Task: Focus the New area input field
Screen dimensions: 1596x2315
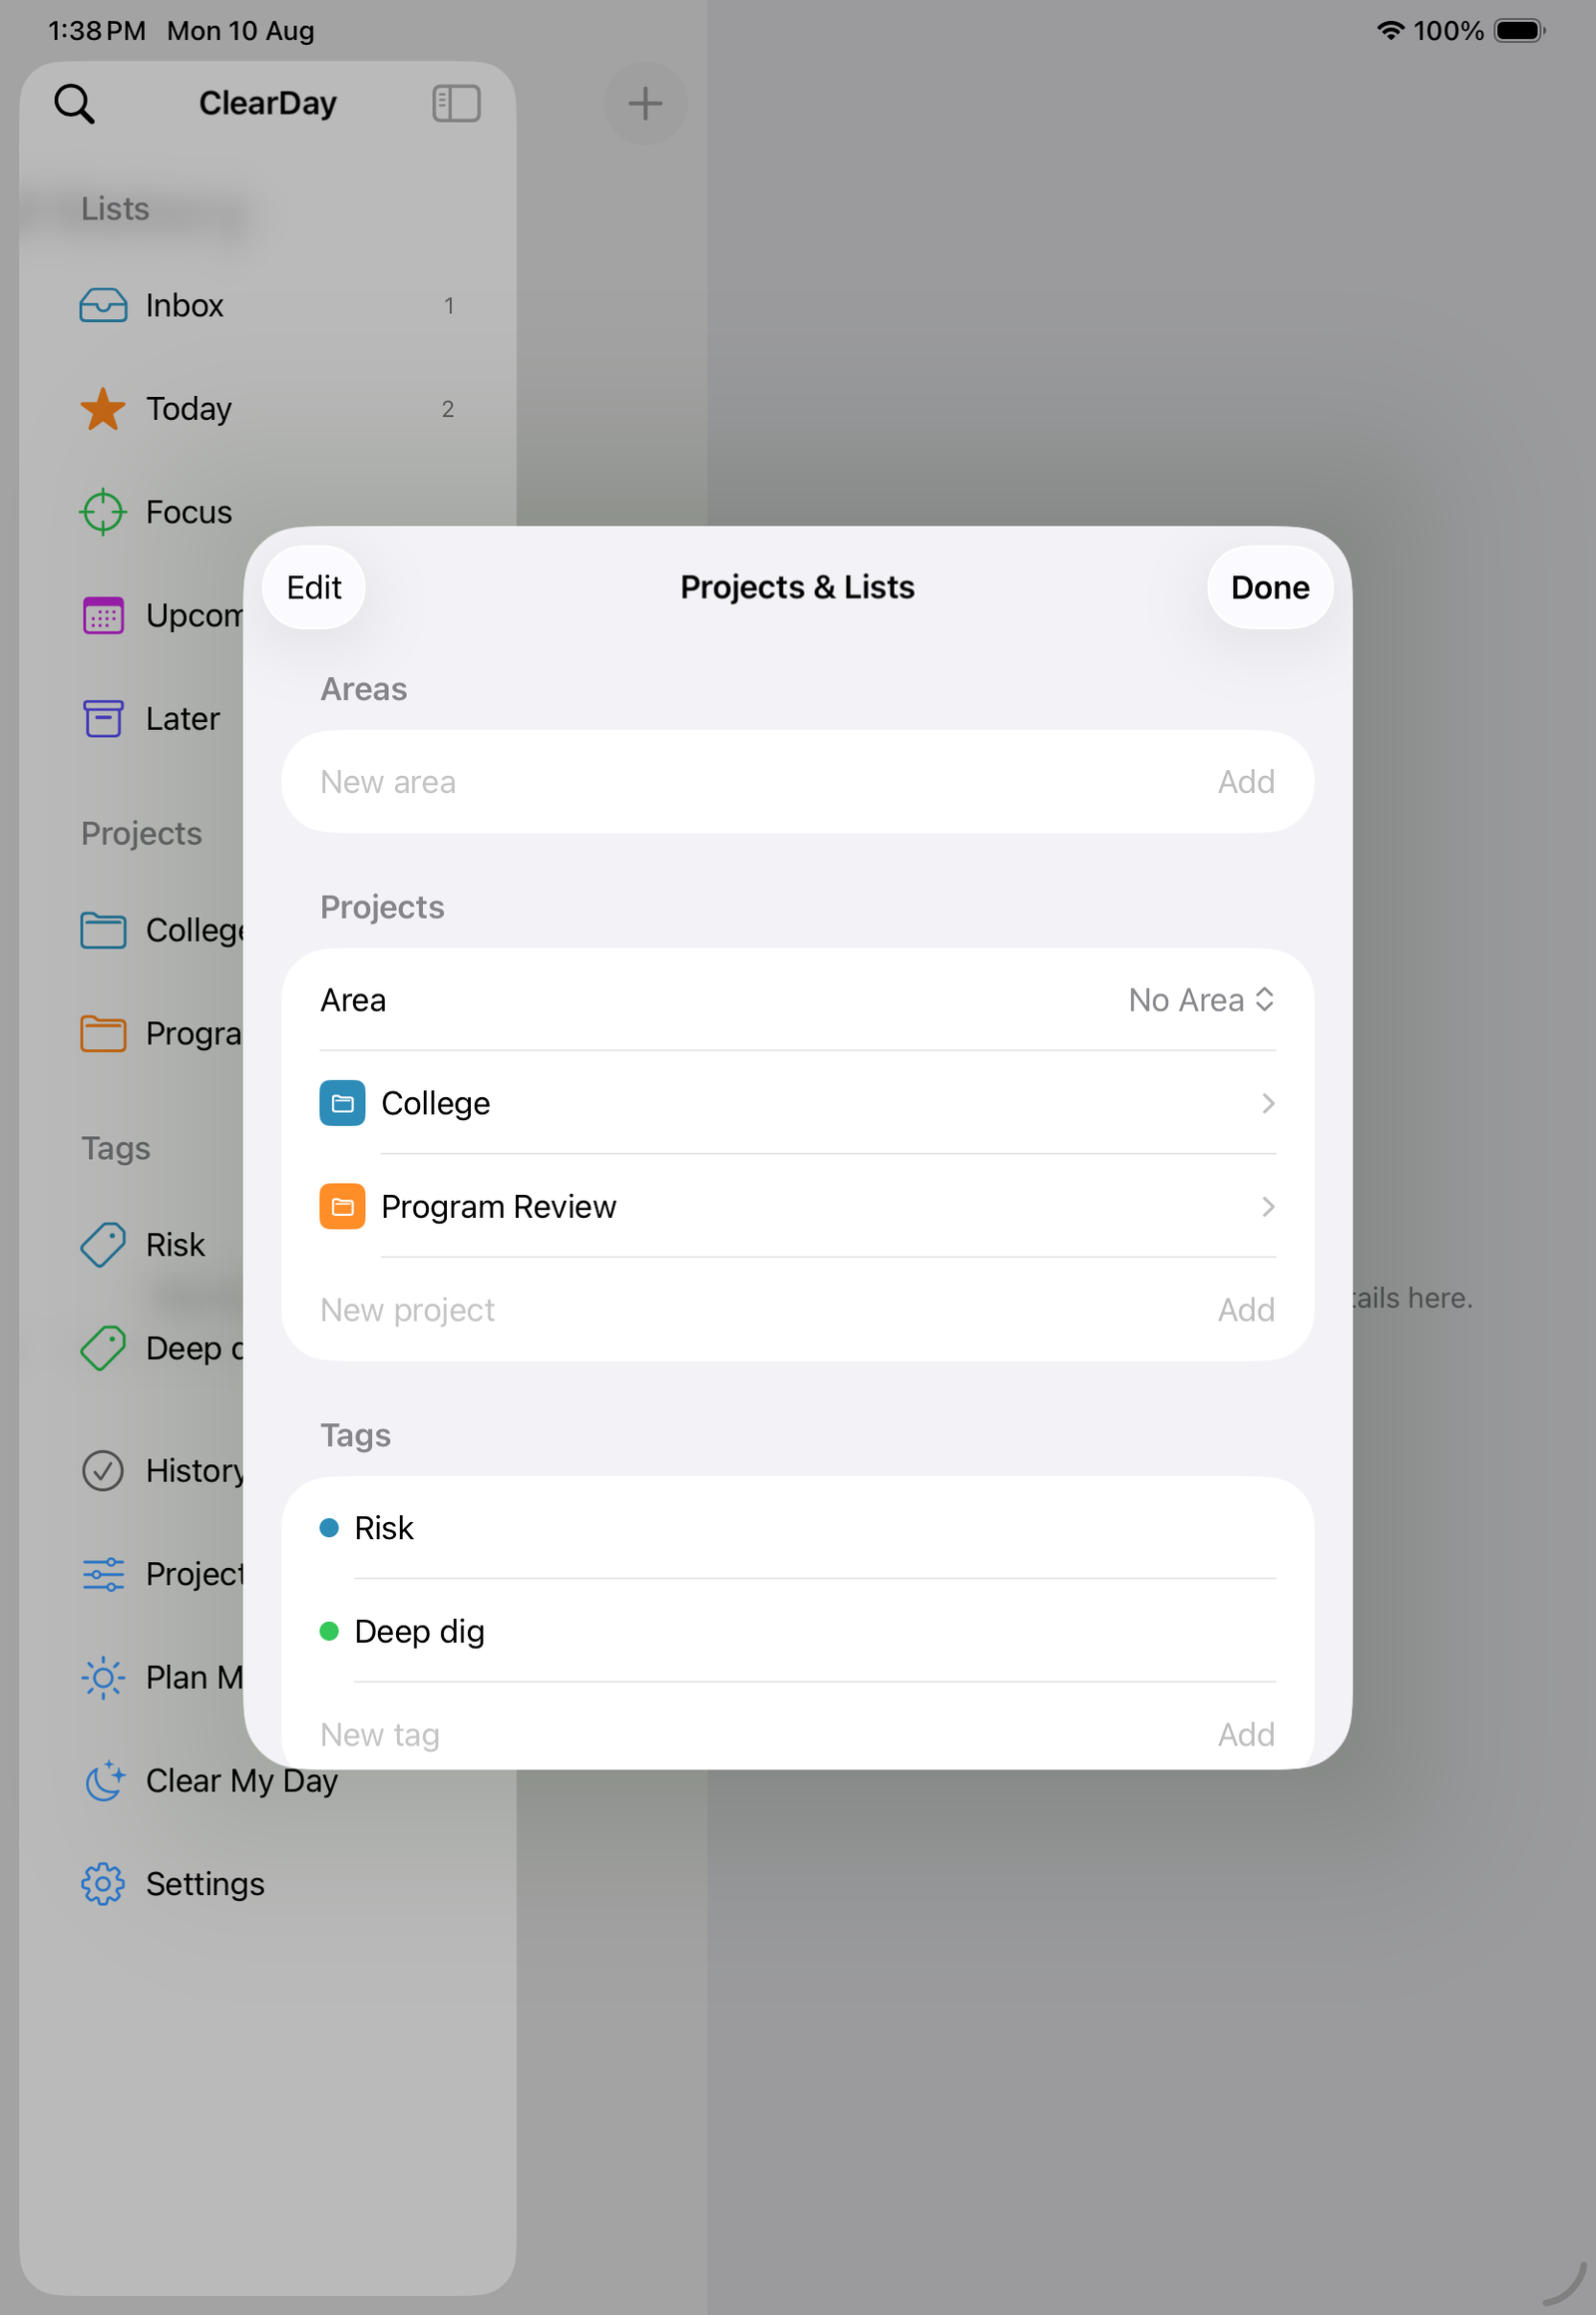Action: [760, 782]
